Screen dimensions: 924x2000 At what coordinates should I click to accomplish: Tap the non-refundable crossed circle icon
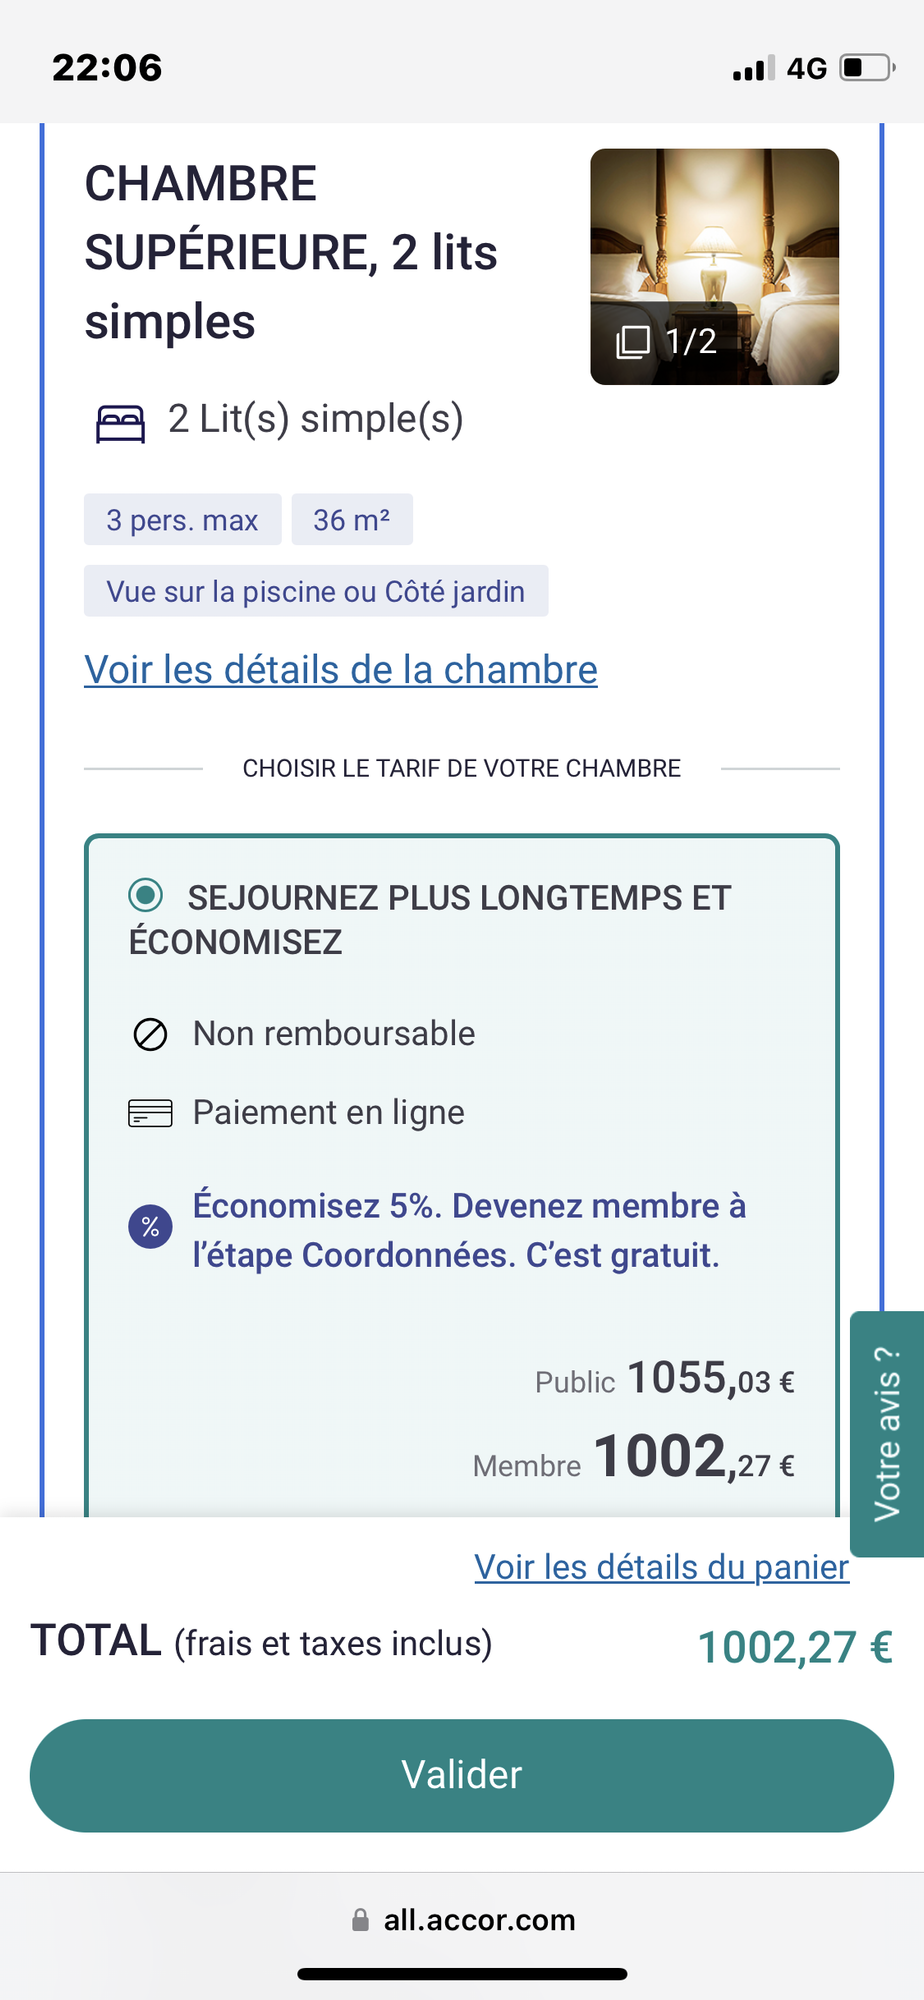150,1034
